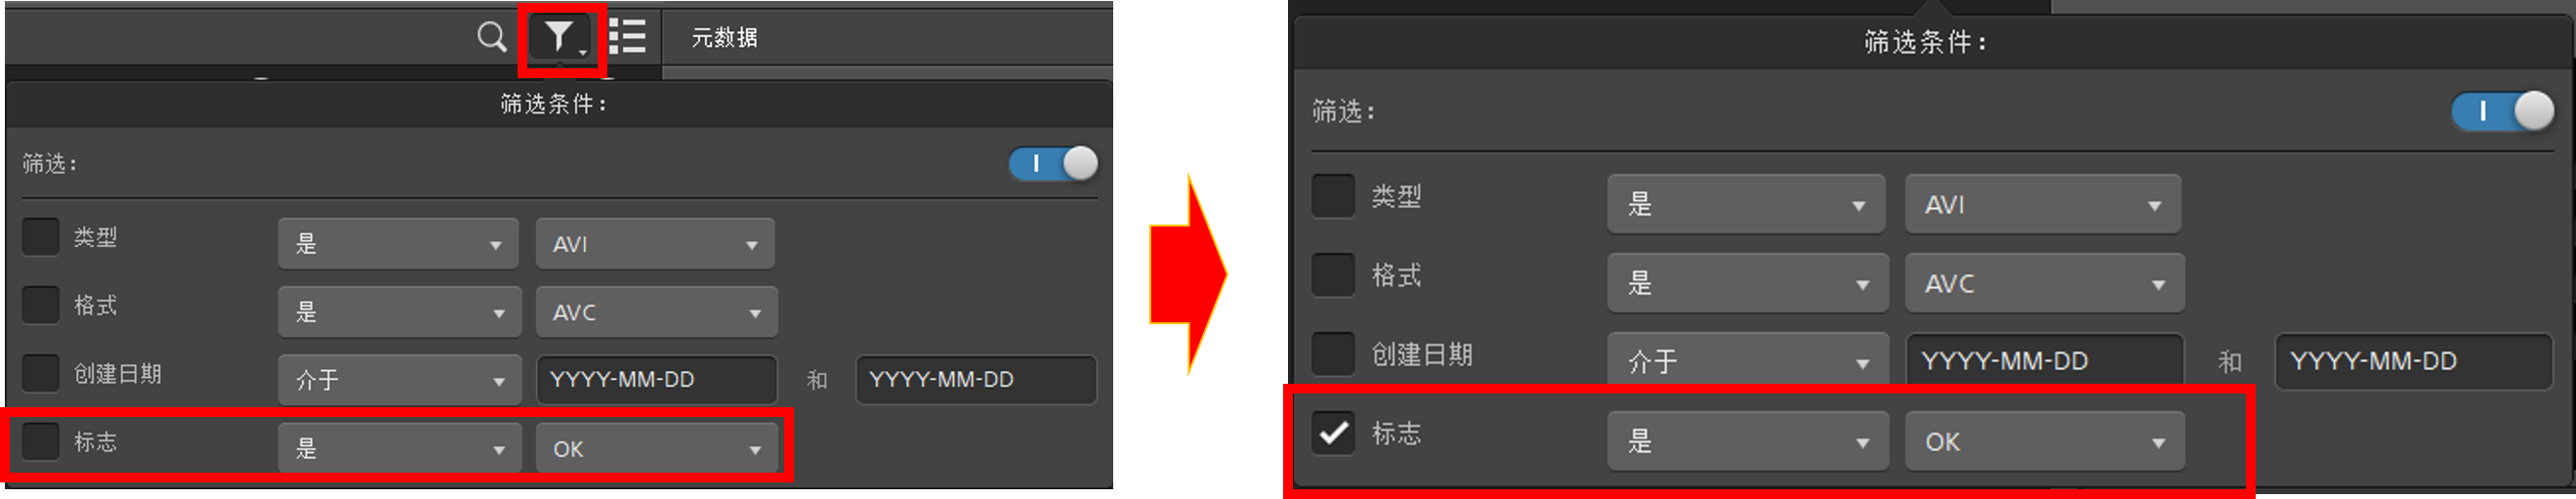Tick the unchecked 标志 checkbox
The width and height of the screenshot is (2576, 499).
click(x=40, y=441)
